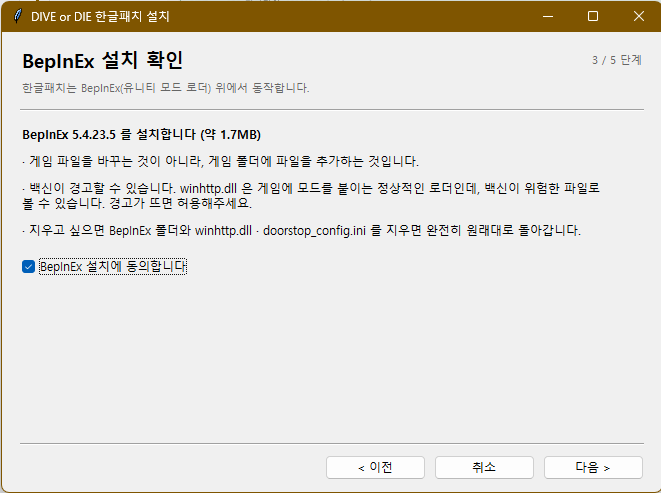Click the window title DIVE or DIE 한글패치 설치
The width and height of the screenshot is (661, 493).
tap(100, 16)
